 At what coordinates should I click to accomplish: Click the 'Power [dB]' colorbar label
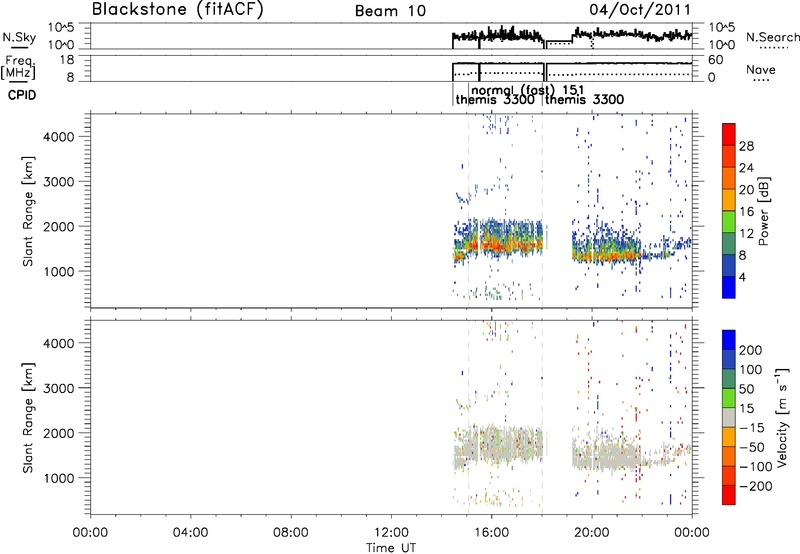tap(764, 211)
